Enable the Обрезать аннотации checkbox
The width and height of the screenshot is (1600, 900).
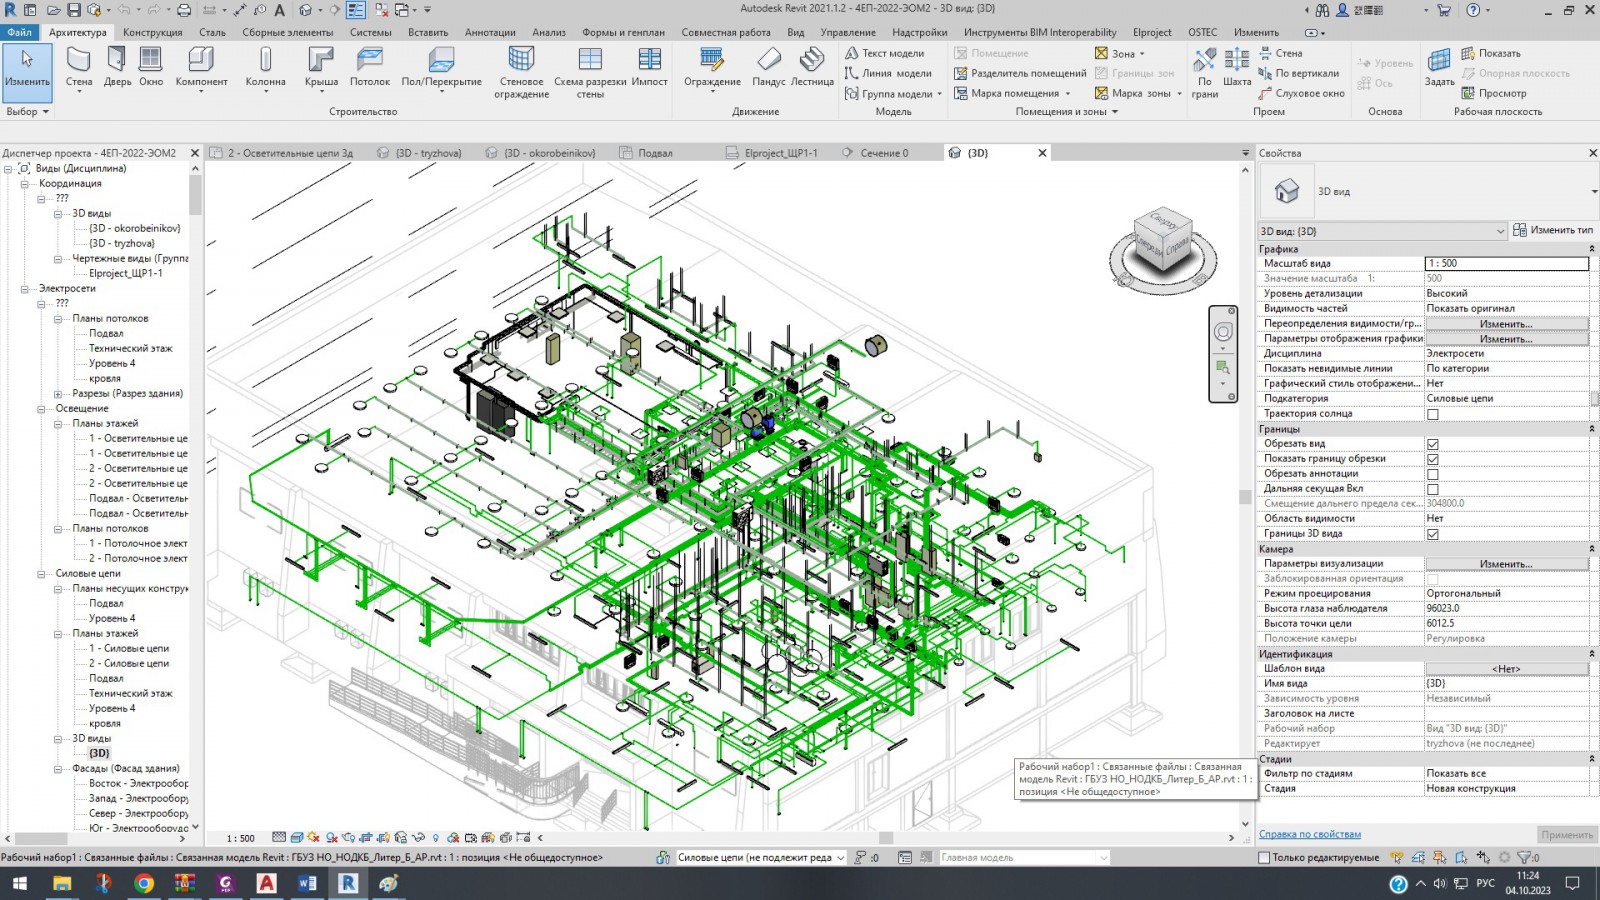click(1433, 474)
